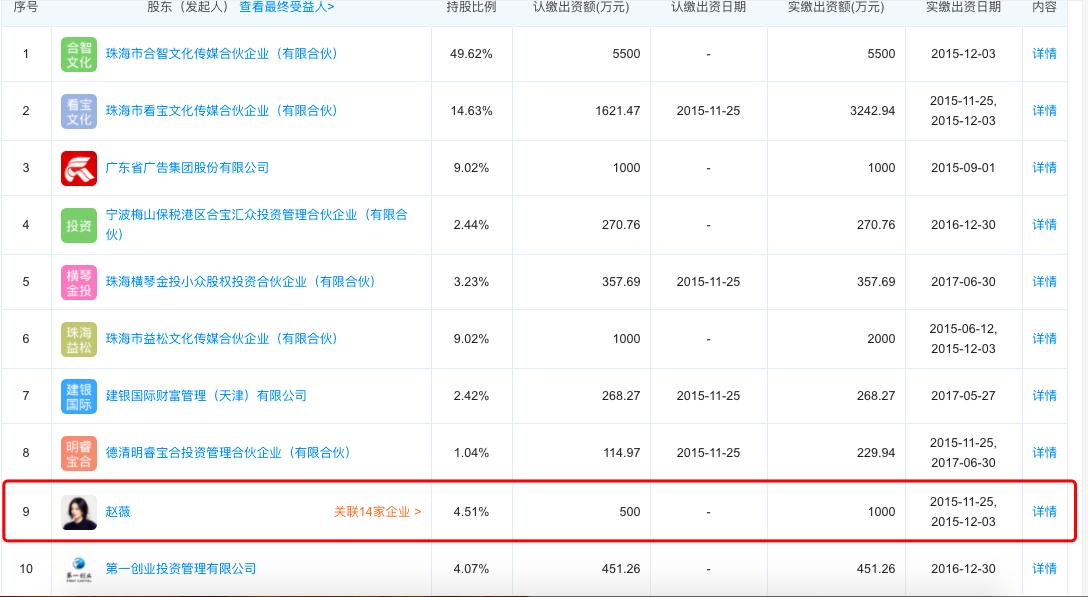This screenshot has height=597, width=1088.
Task: Click the 序号 column header
Action: [26, 7]
